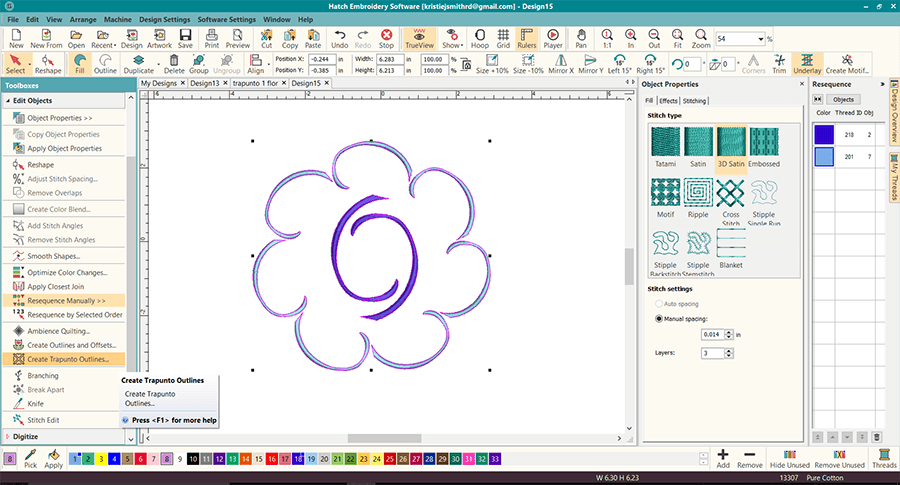Open the Design Settings menu
The height and width of the screenshot is (485, 900).
coord(163,19)
